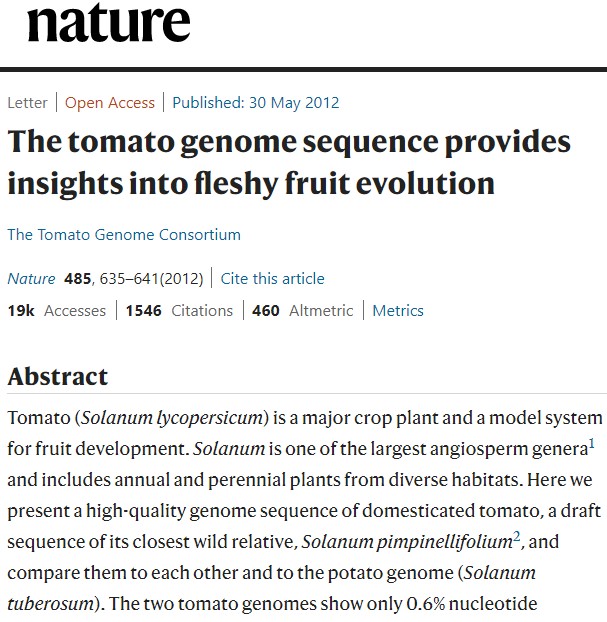The width and height of the screenshot is (607, 622).
Task: Open the Nature journal link beside volume 485
Action: (32, 278)
